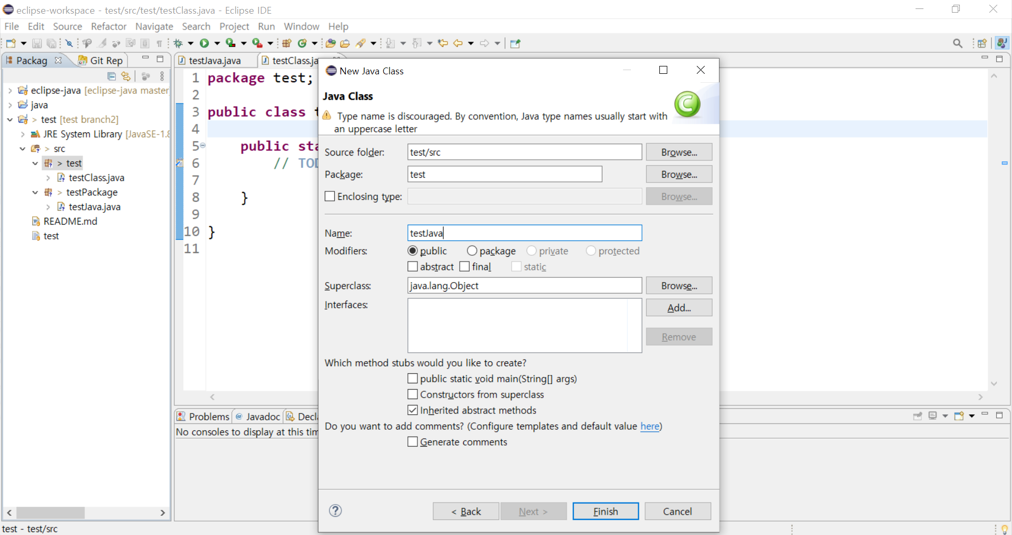Screen dimensions: 1012x535
Task: Click the Search flashlight toolbar icon
Action: coord(361,43)
